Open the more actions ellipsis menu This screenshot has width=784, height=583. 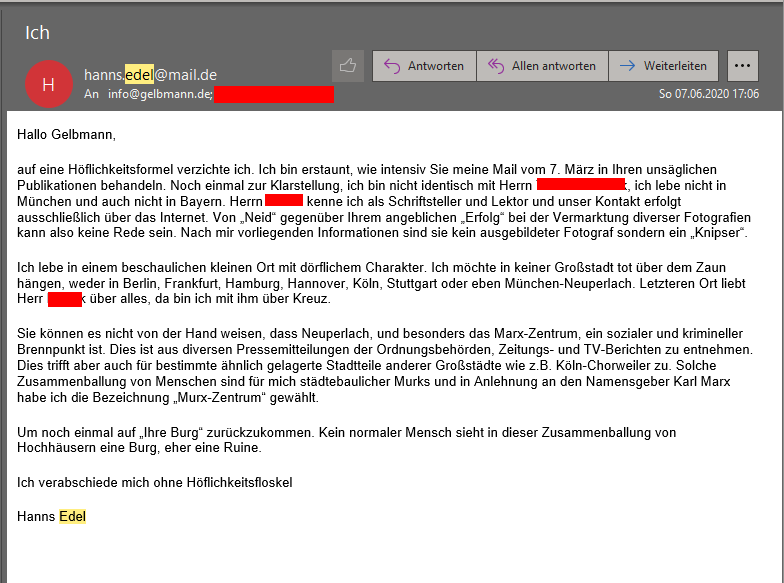click(x=742, y=66)
